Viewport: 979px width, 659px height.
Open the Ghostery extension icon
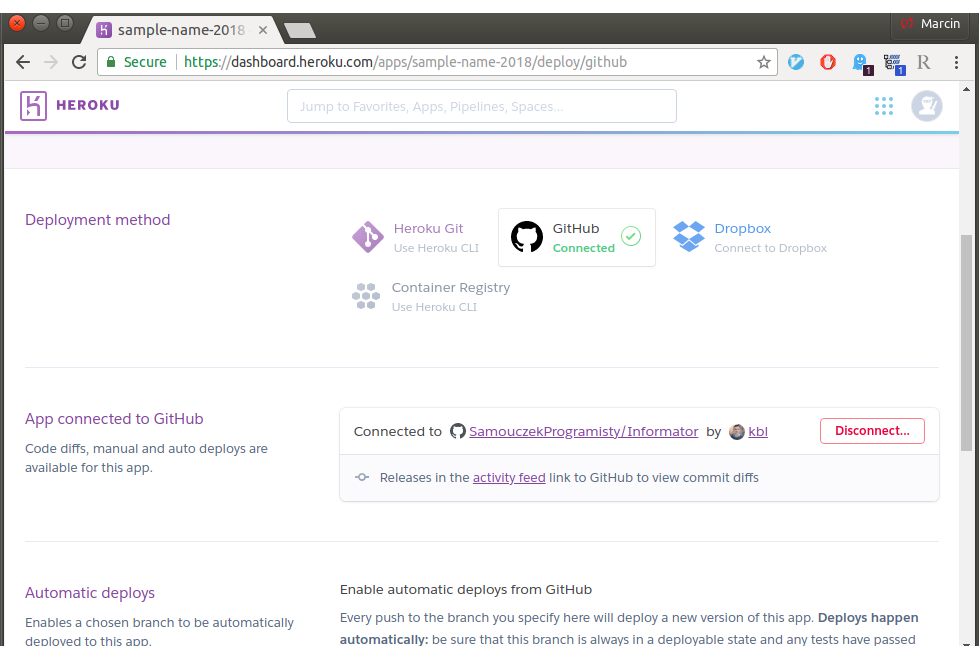(862, 64)
